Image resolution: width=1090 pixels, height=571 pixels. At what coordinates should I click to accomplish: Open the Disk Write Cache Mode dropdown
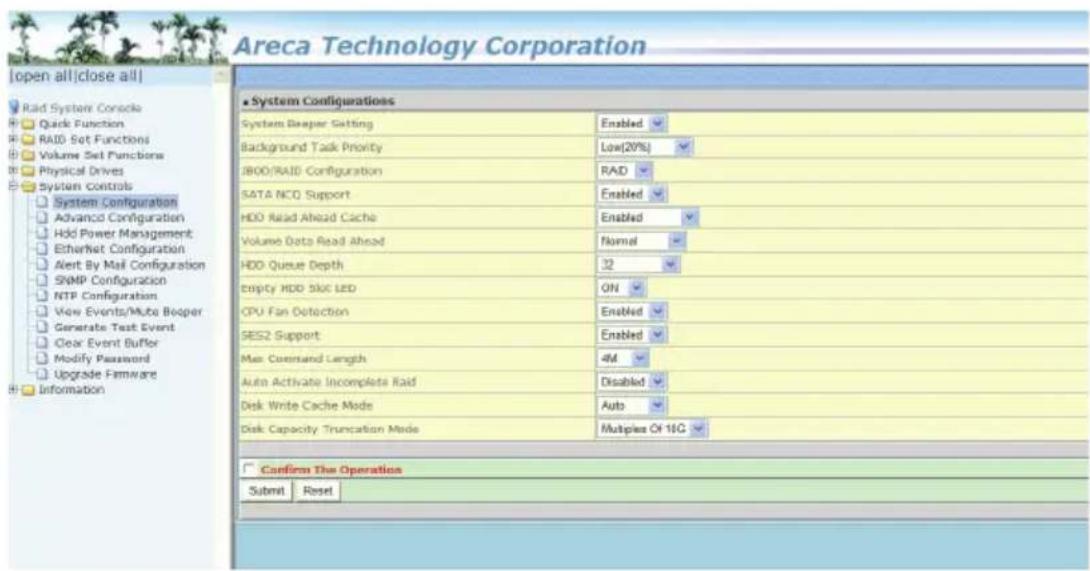(632, 405)
